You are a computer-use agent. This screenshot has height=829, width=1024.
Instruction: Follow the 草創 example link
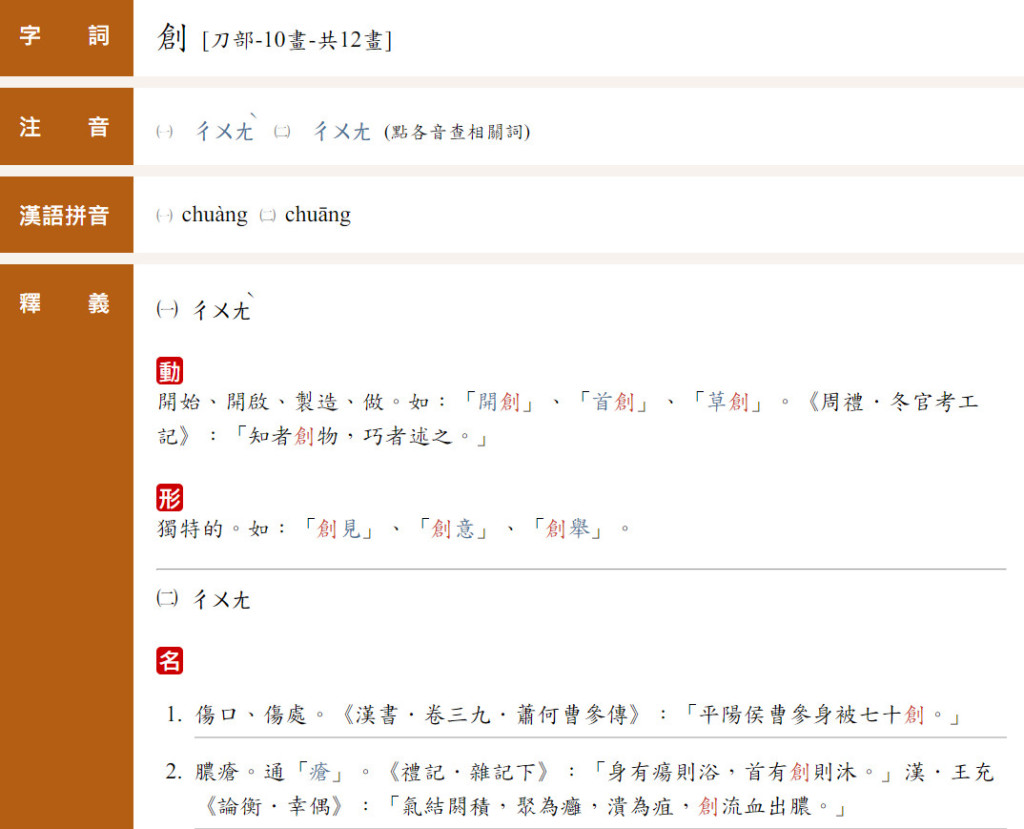pyautogui.click(x=730, y=403)
